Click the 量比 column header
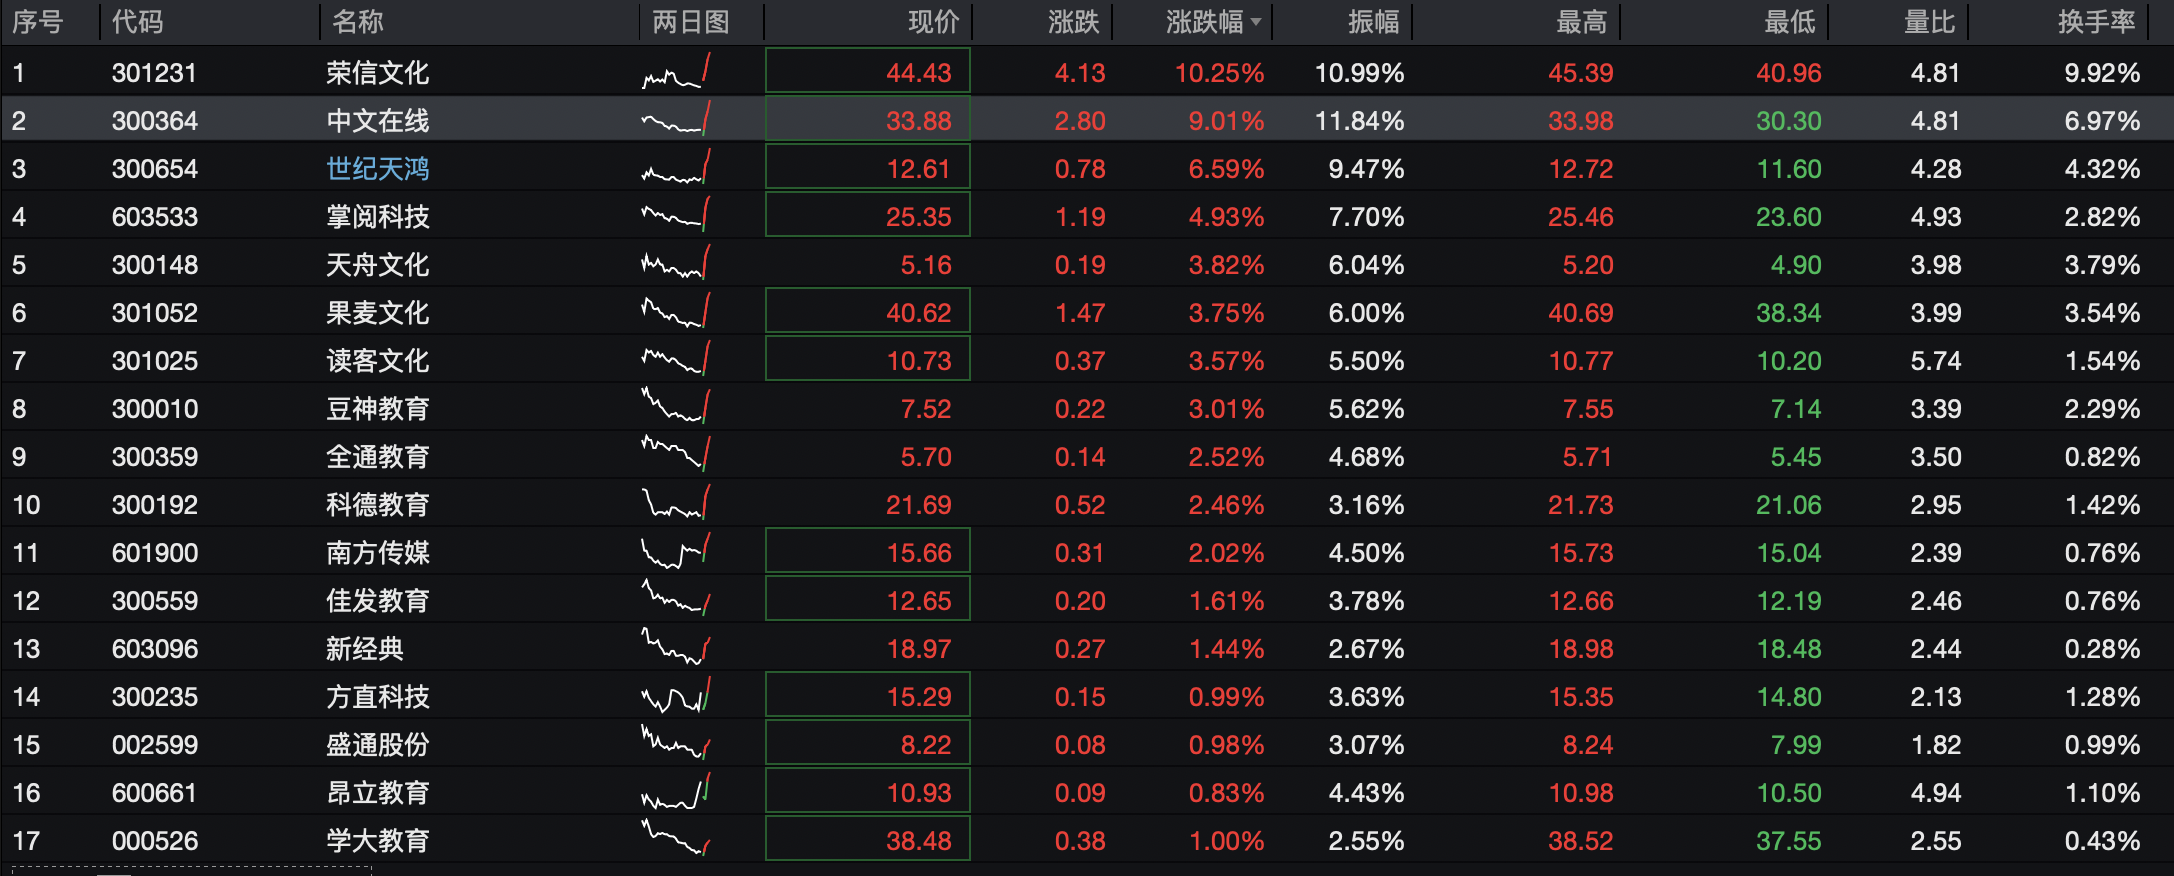The width and height of the screenshot is (2174, 876). click(x=1929, y=22)
